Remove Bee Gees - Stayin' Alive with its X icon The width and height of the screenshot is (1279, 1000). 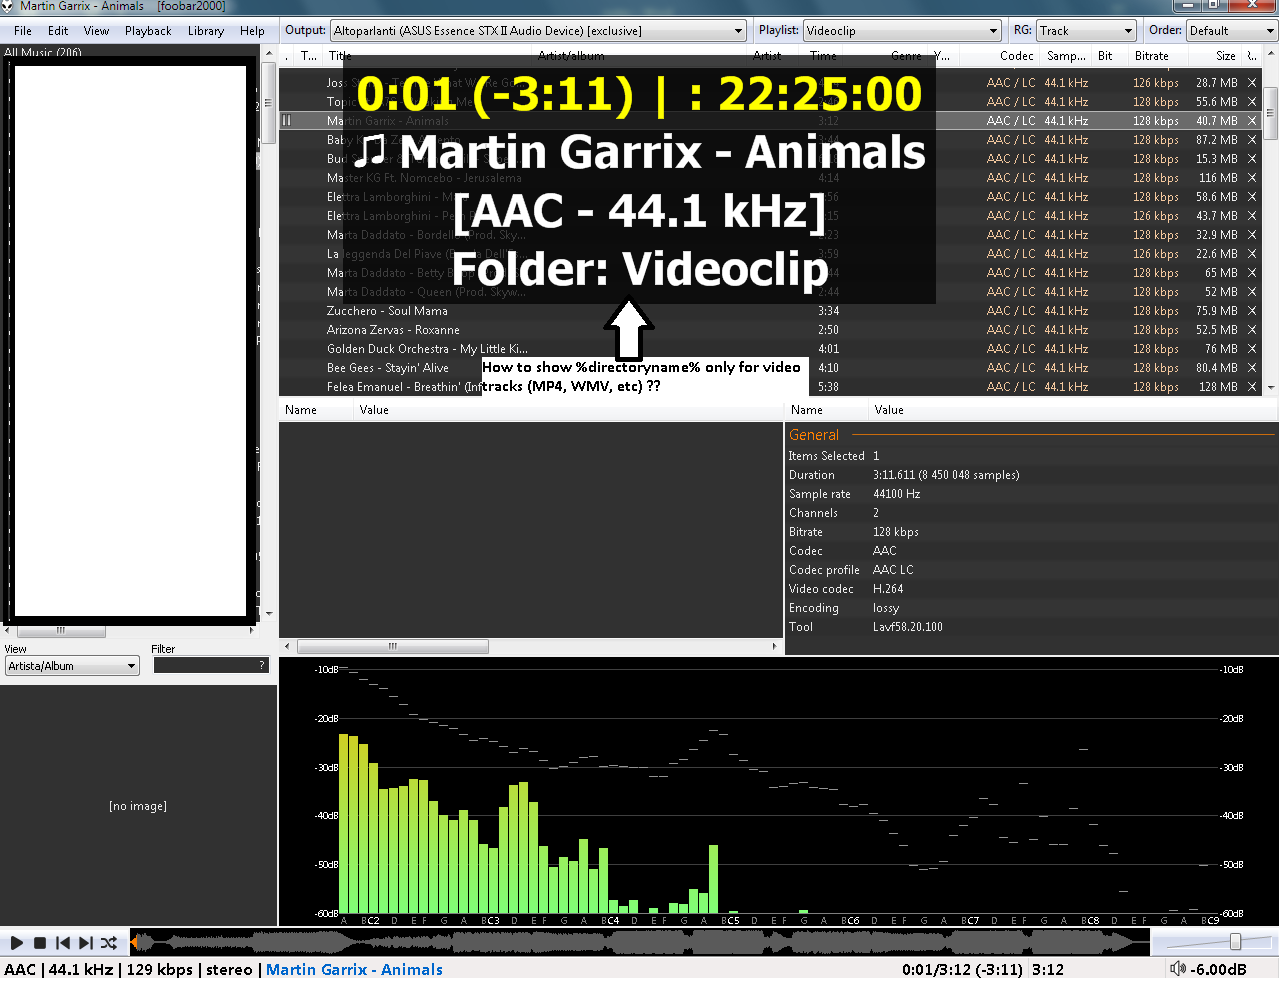click(x=1252, y=368)
